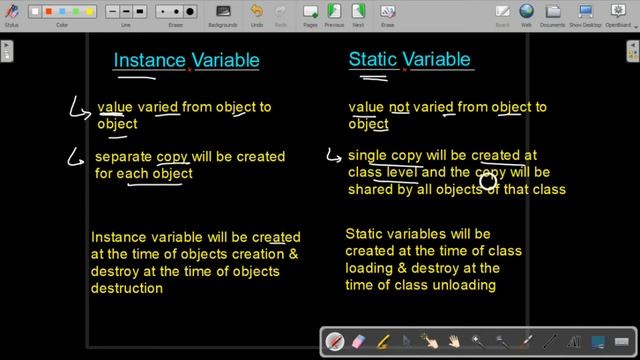Click text 'shared by all objects of that class'
The image size is (640, 360).
457,189
